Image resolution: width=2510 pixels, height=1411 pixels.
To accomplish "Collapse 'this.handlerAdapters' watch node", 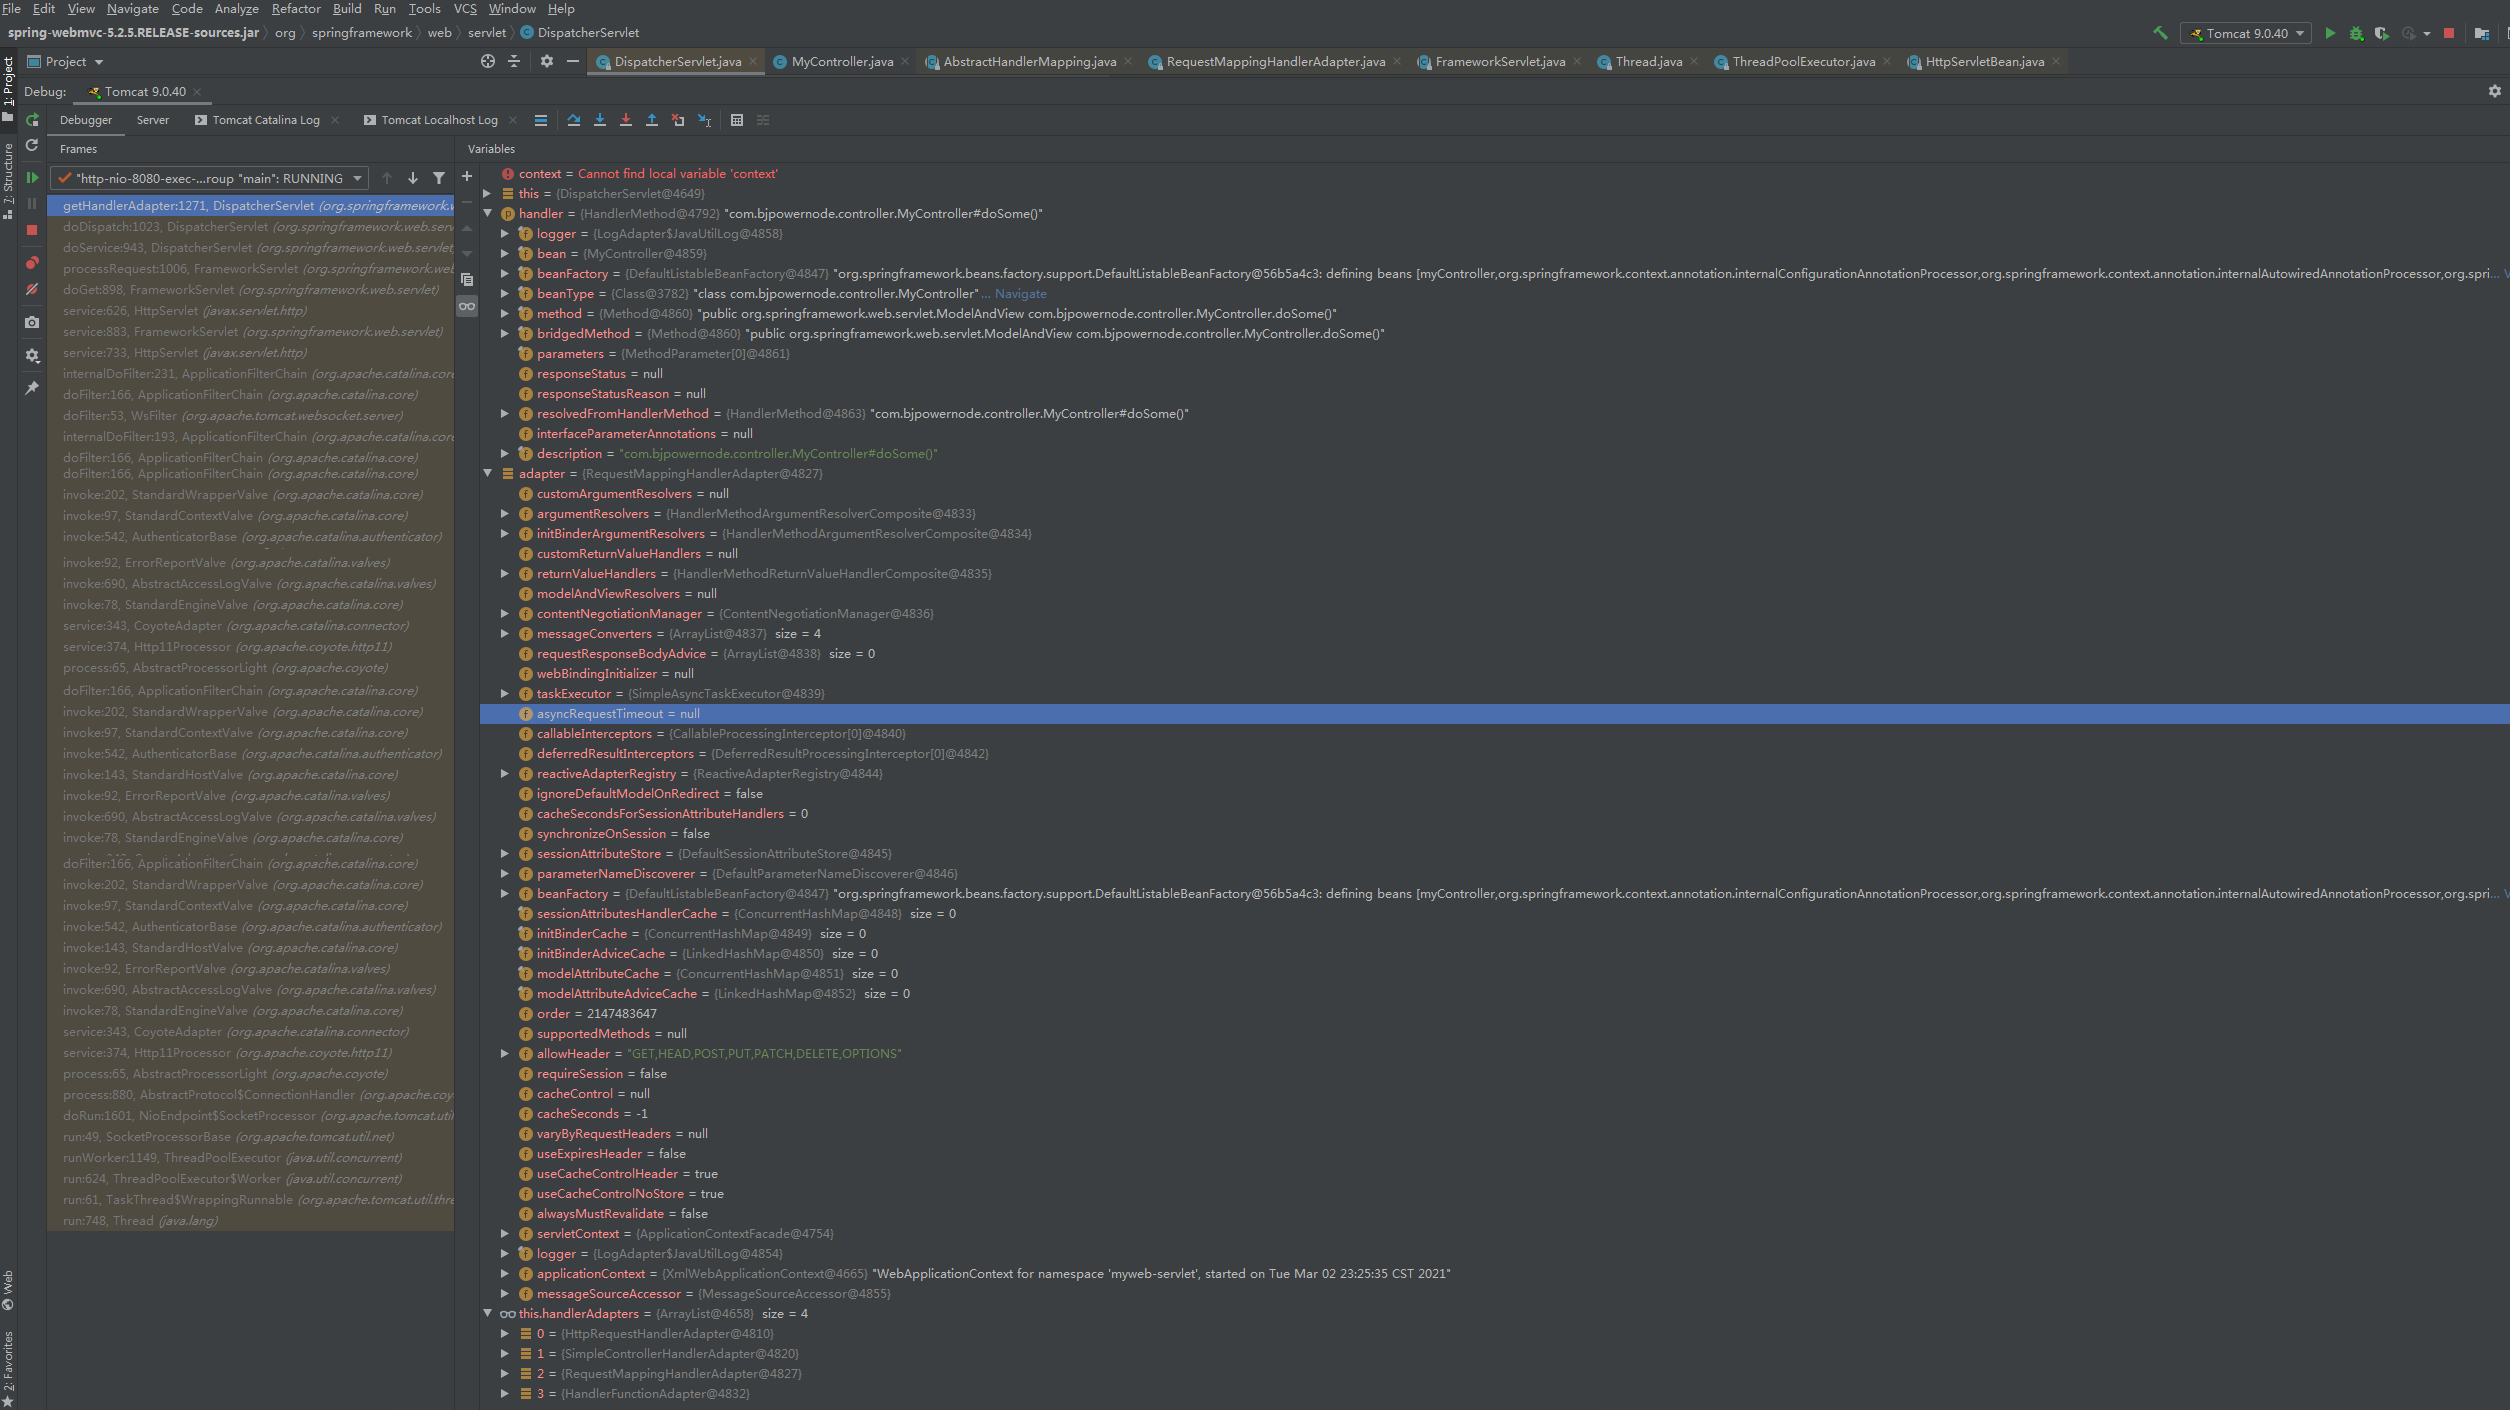I will 487,1313.
